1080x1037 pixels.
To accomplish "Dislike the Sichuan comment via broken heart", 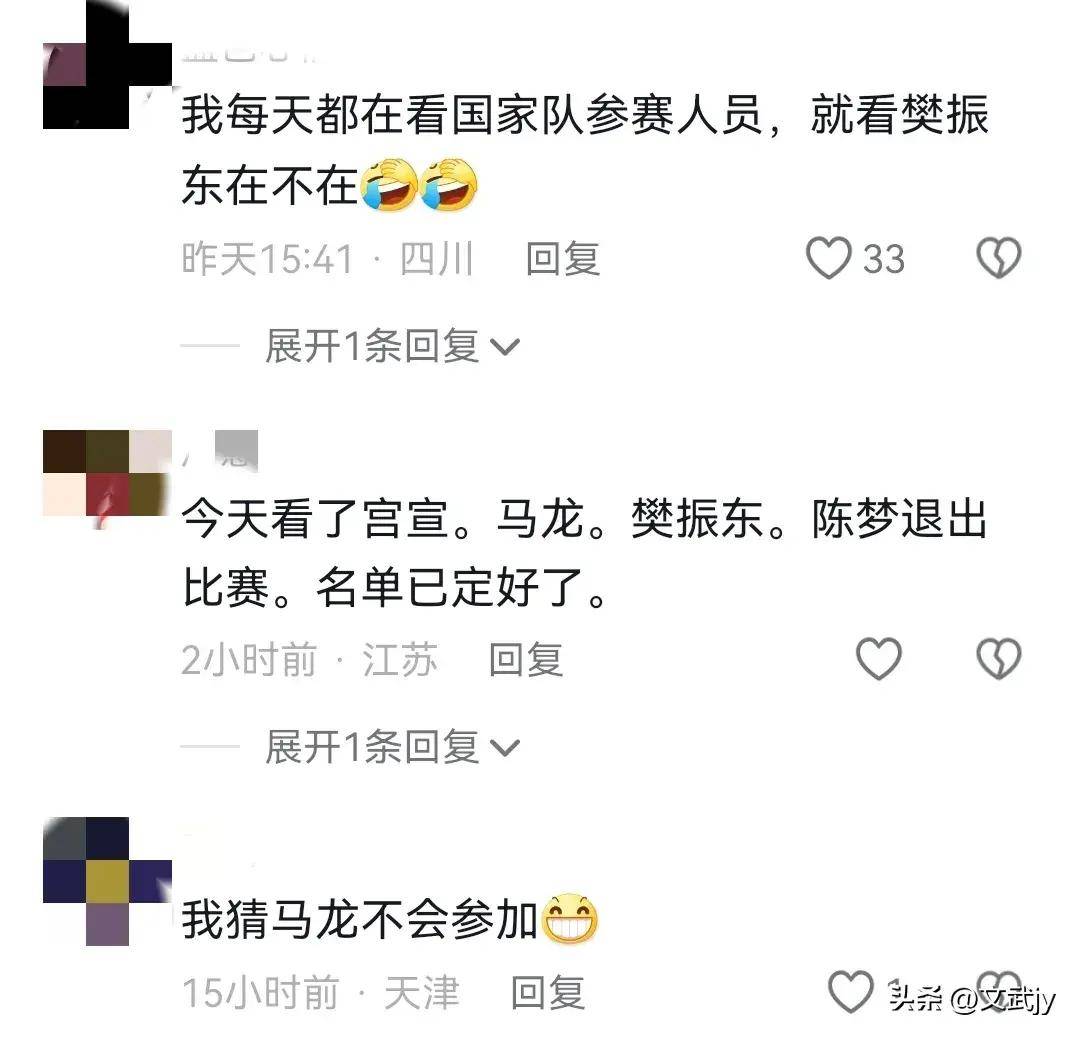I will point(999,258).
